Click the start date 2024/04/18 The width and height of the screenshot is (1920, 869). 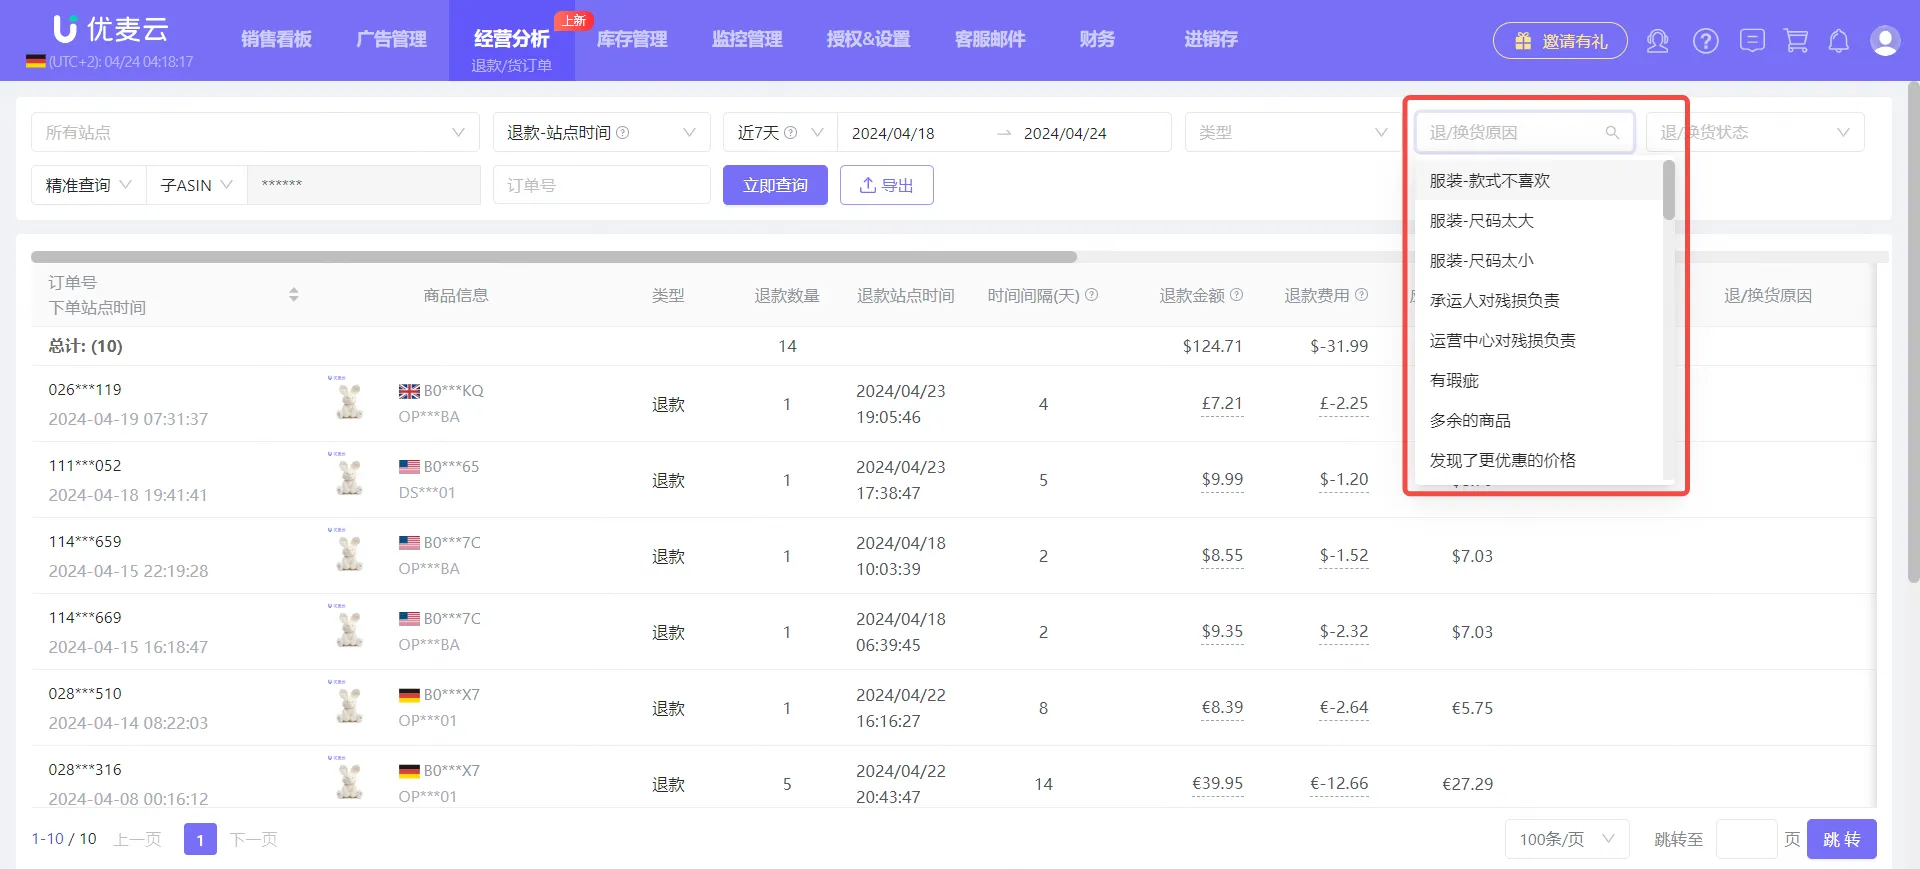(x=893, y=133)
